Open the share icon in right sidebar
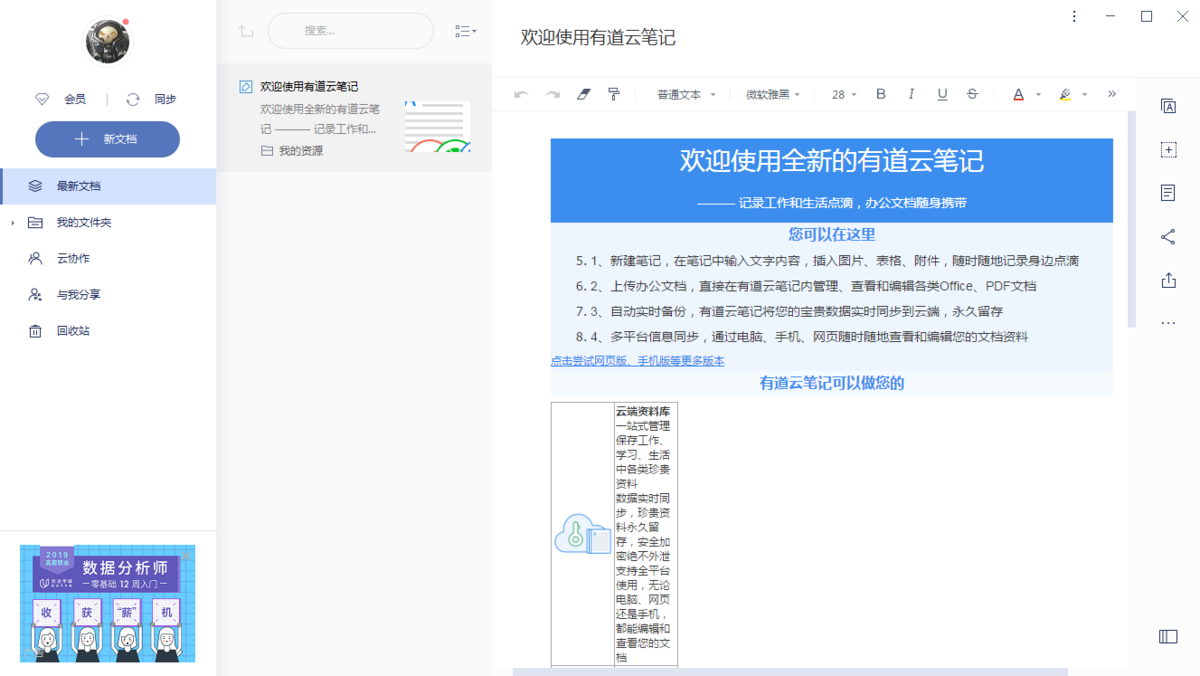1200x676 pixels. pyautogui.click(x=1167, y=237)
